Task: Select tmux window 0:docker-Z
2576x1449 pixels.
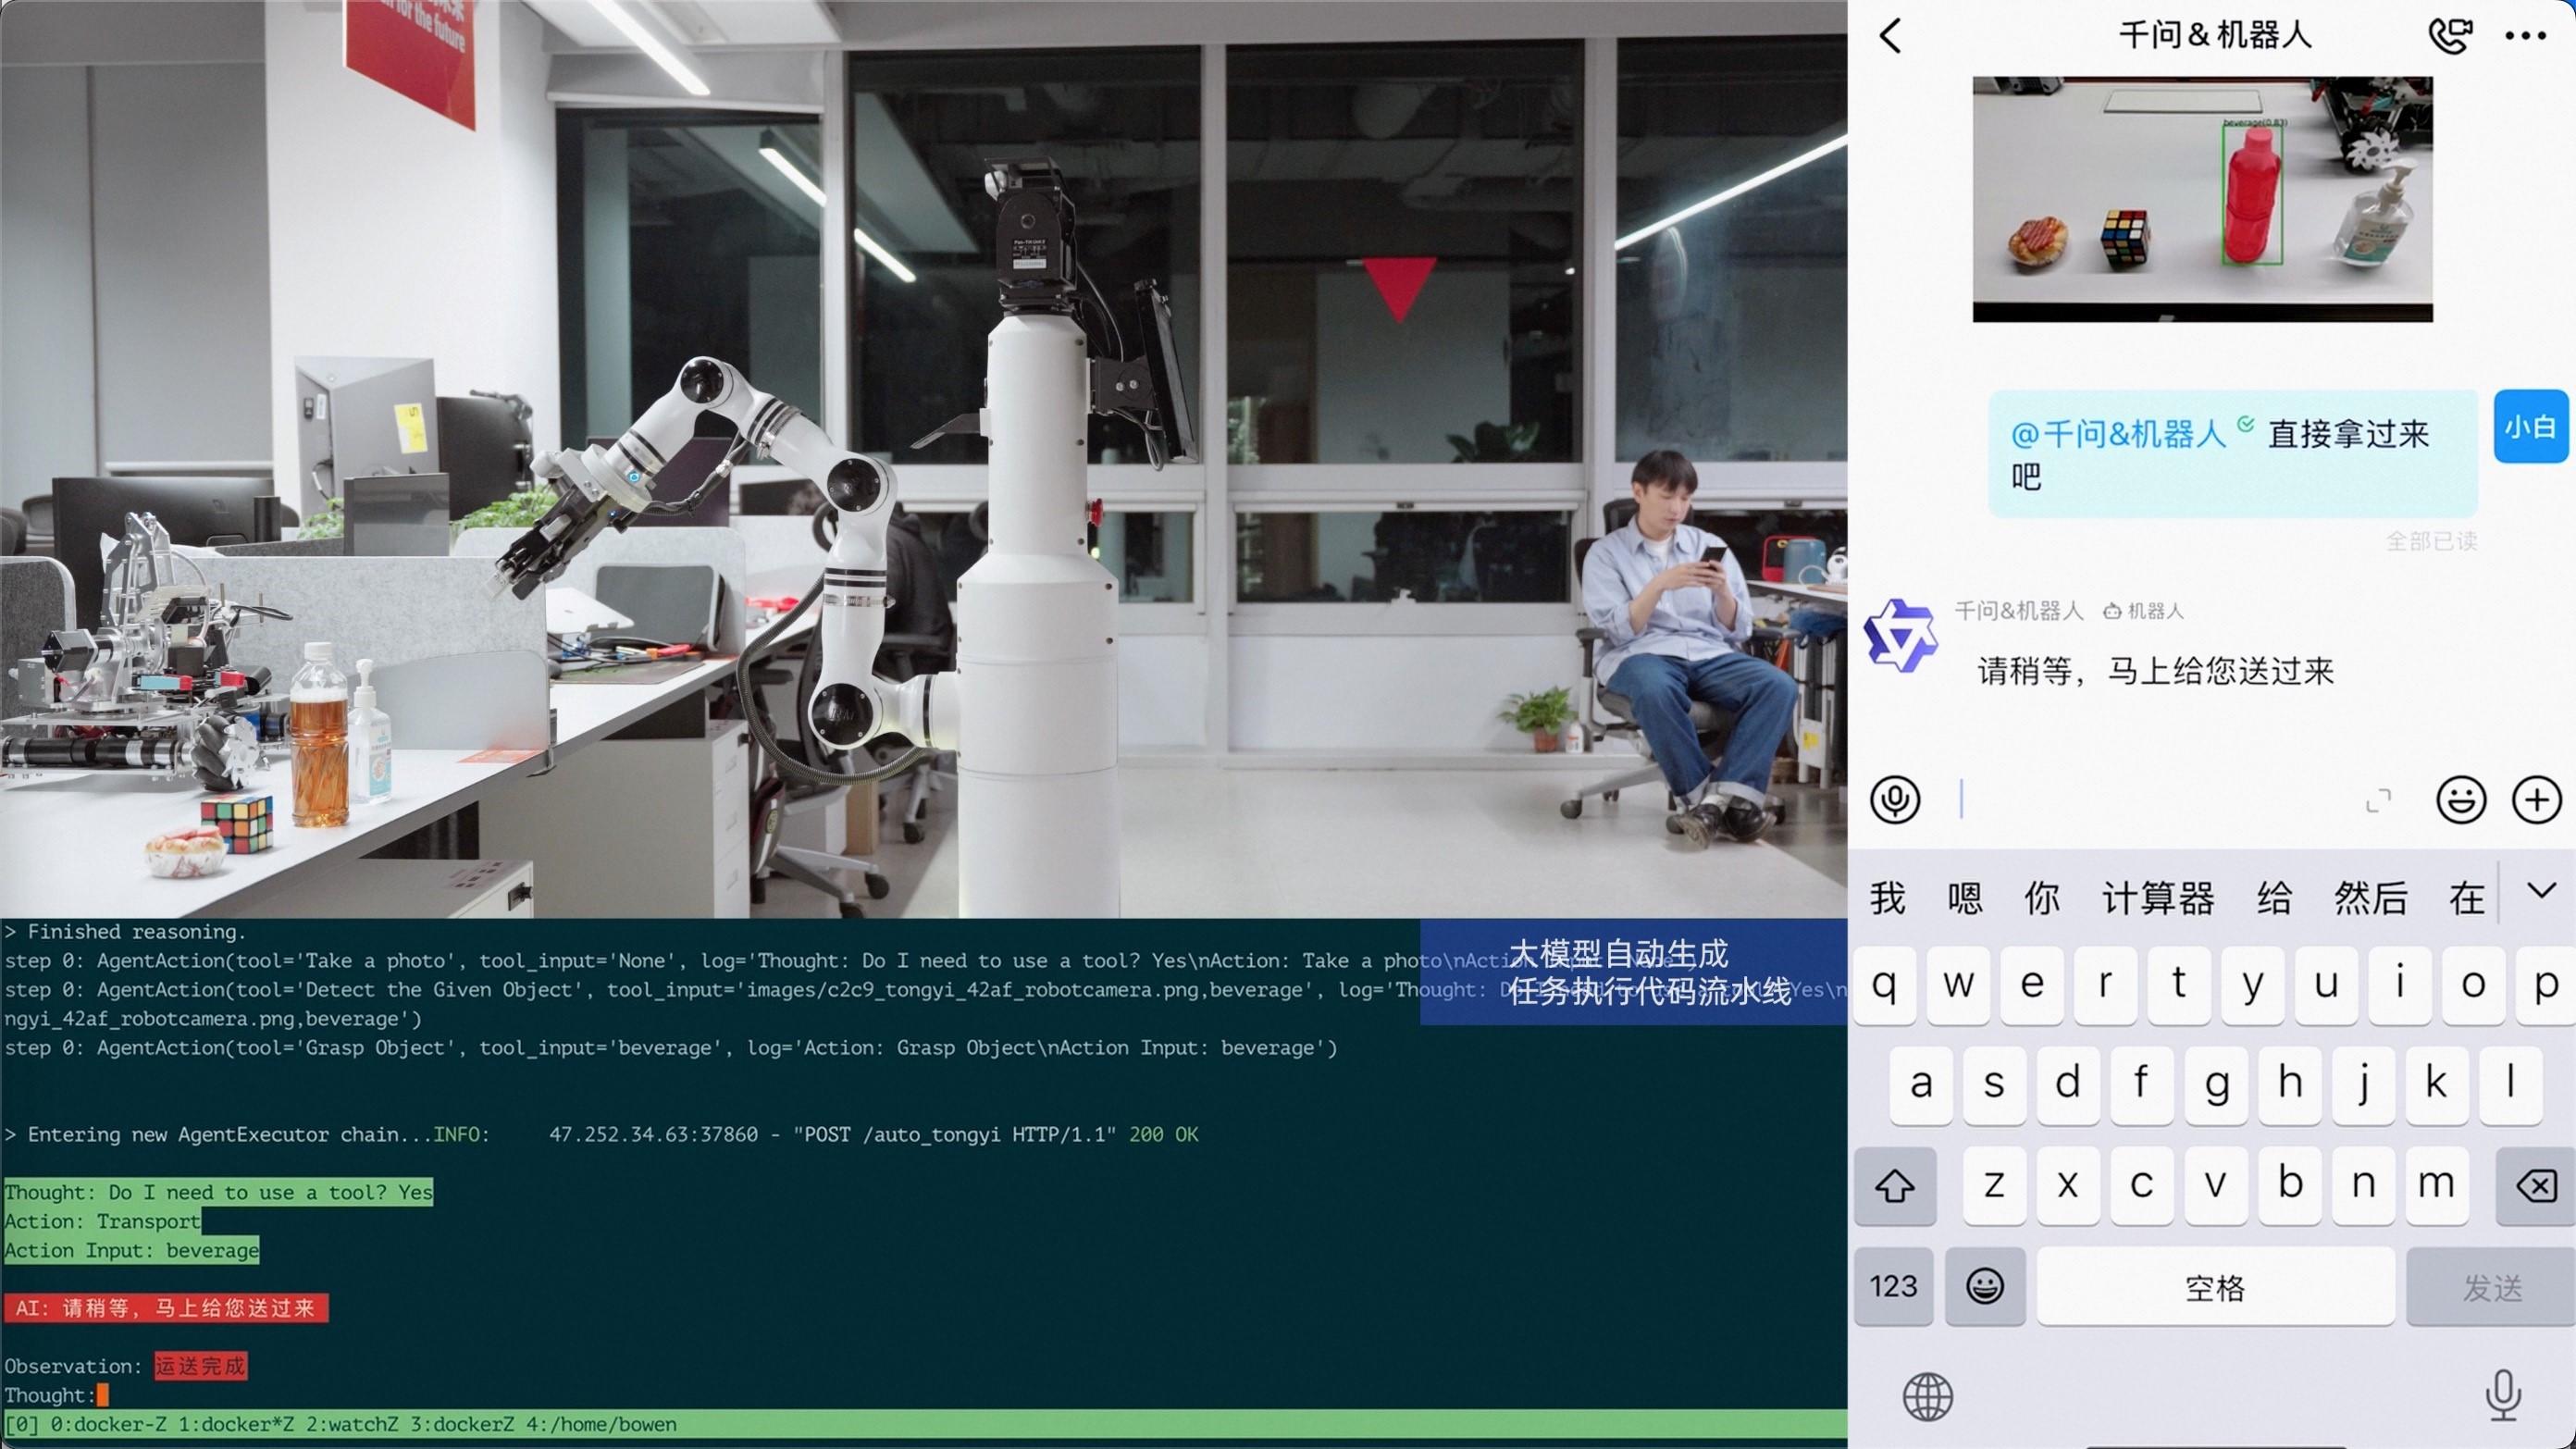Action: click(109, 1425)
